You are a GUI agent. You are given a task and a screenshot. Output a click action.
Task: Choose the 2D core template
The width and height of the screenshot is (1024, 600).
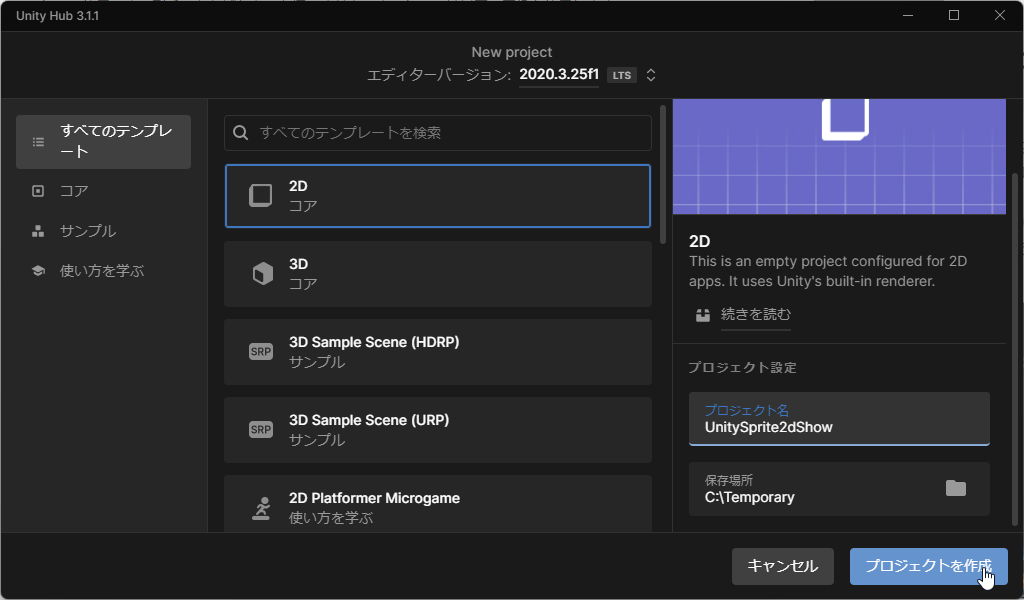pos(438,196)
